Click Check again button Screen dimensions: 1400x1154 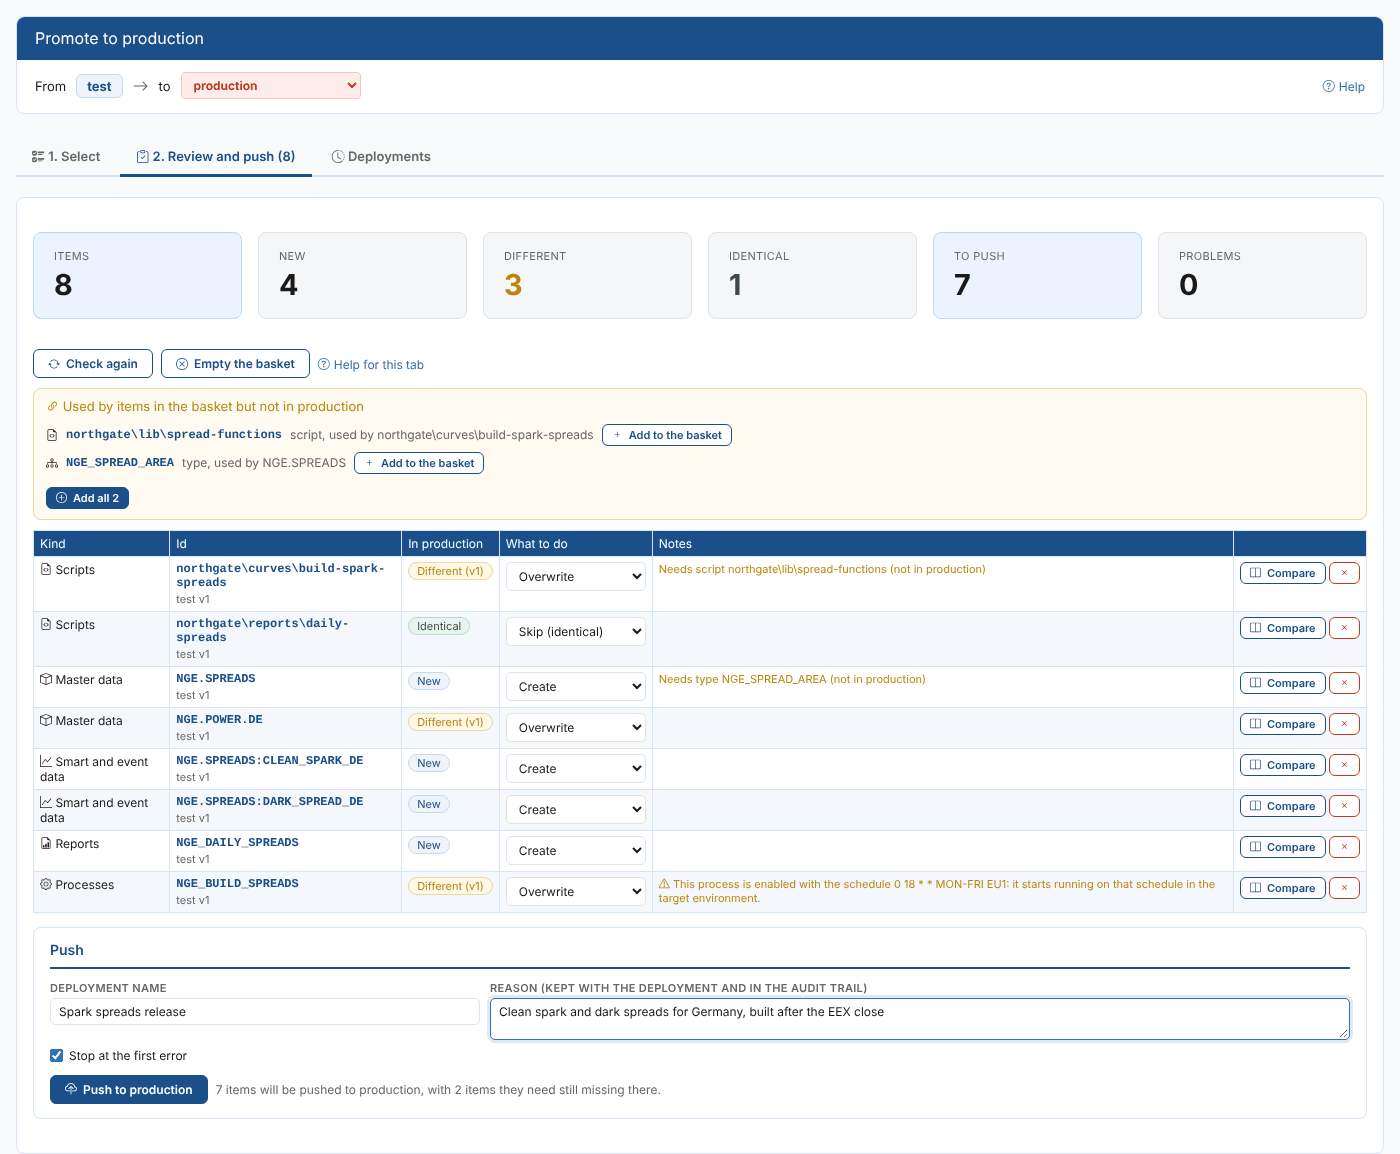pos(93,364)
